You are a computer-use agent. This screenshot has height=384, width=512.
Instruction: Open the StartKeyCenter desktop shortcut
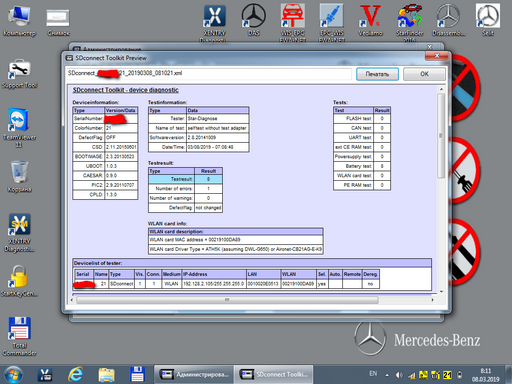(x=19, y=281)
